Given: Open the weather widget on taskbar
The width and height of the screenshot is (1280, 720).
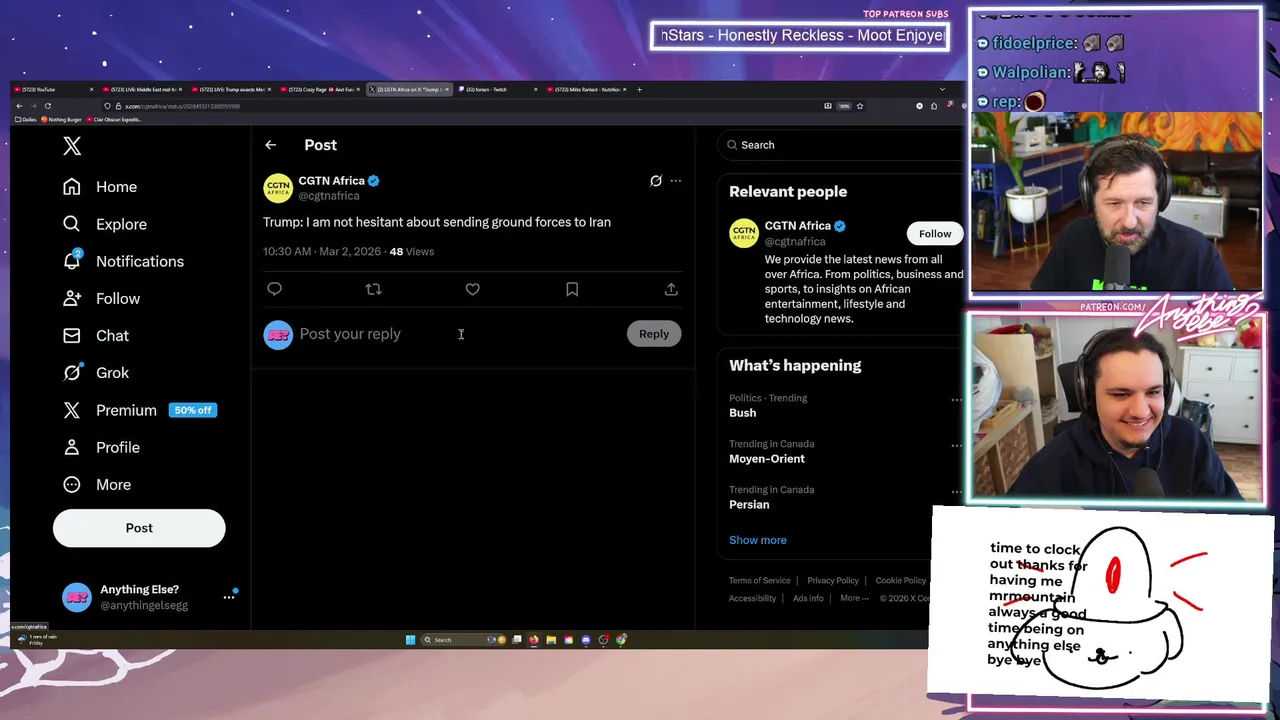Looking at the screenshot, I should [36, 640].
